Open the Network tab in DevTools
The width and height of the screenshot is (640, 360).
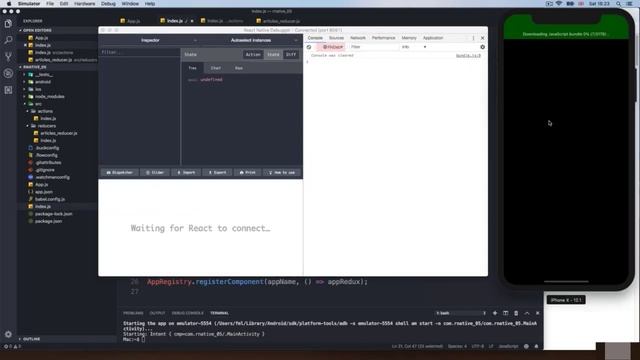coord(358,38)
